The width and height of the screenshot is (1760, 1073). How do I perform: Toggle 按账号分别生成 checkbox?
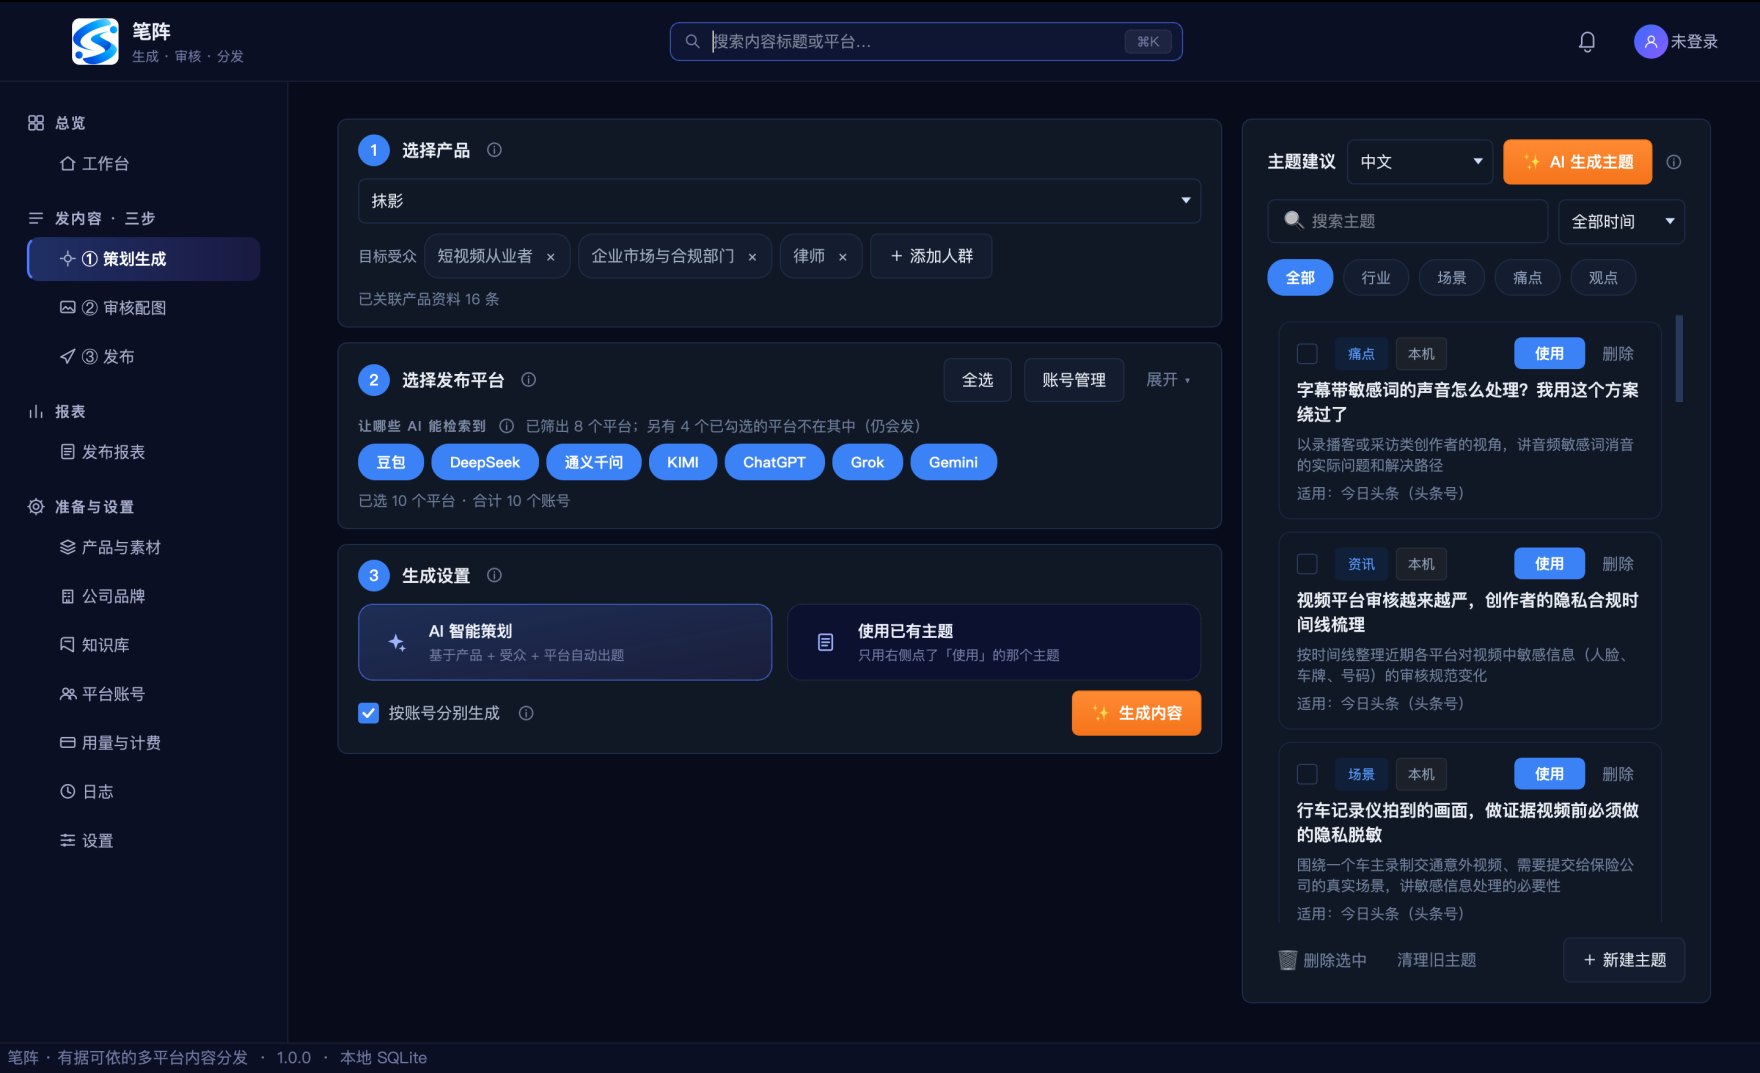(x=368, y=713)
